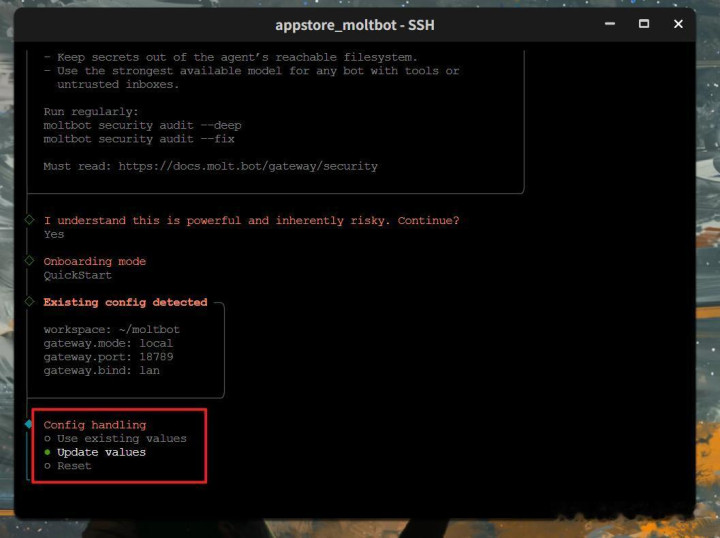Click the 'QuickStart' answer text
Screen dimensions: 720x538
point(78,275)
